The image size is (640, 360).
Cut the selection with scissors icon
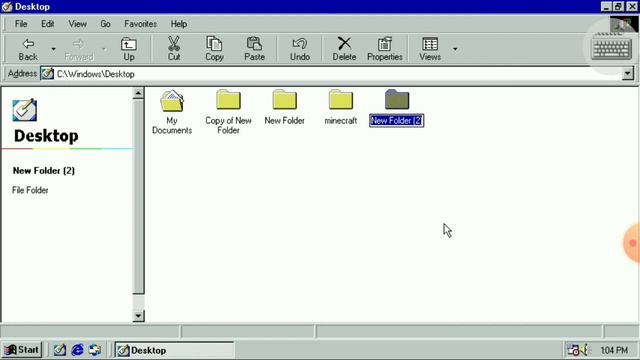pyautogui.click(x=174, y=49)
